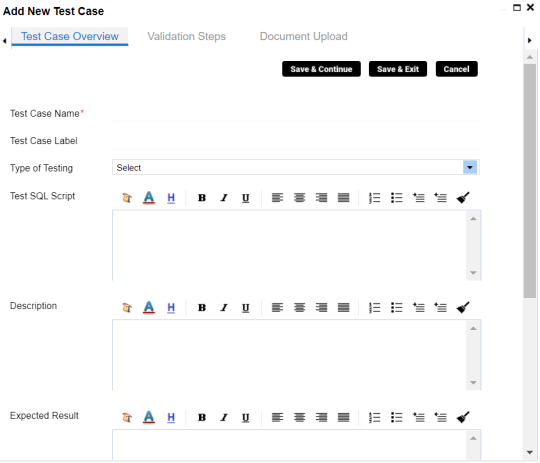Open font color picker for Test SQL Script
The height and width of the screenshot is (463, 540).
[x=149, y=198]
